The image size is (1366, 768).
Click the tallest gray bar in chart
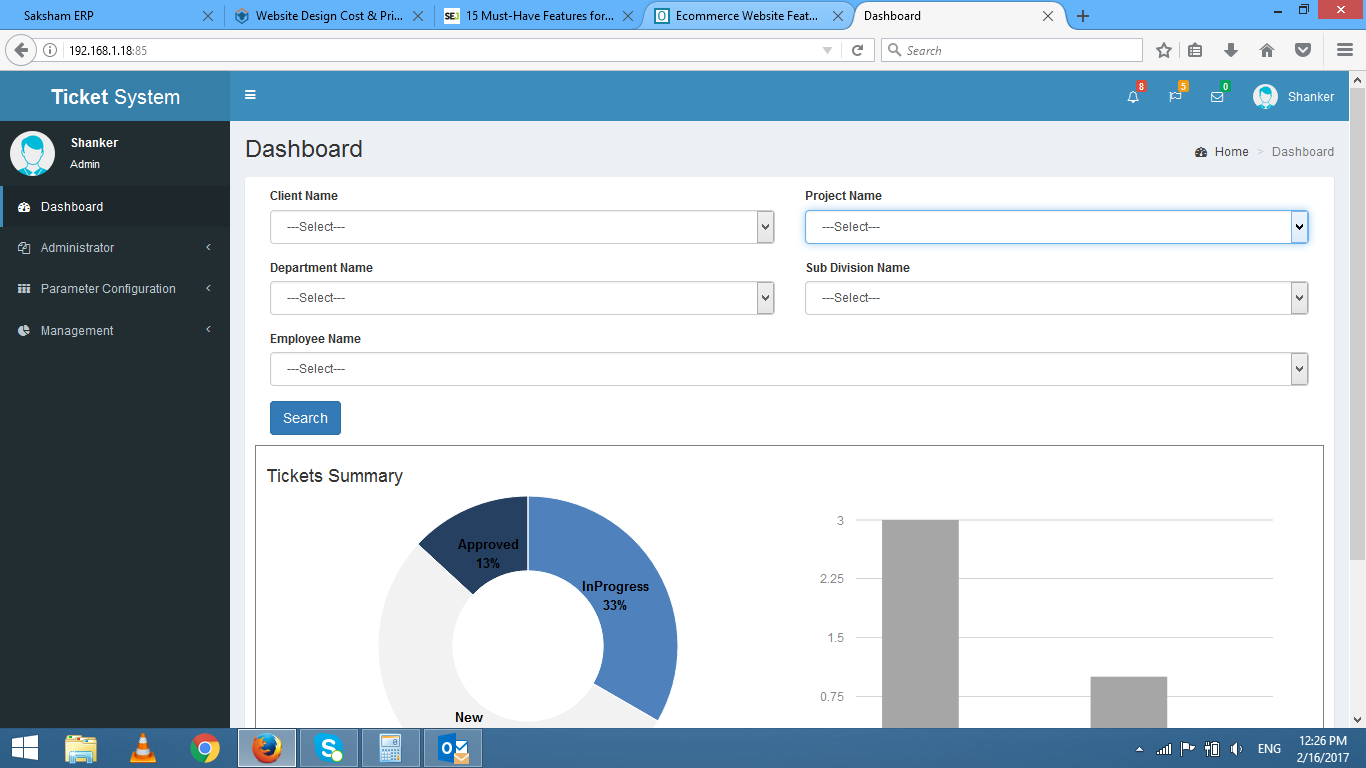pos(920,624)
